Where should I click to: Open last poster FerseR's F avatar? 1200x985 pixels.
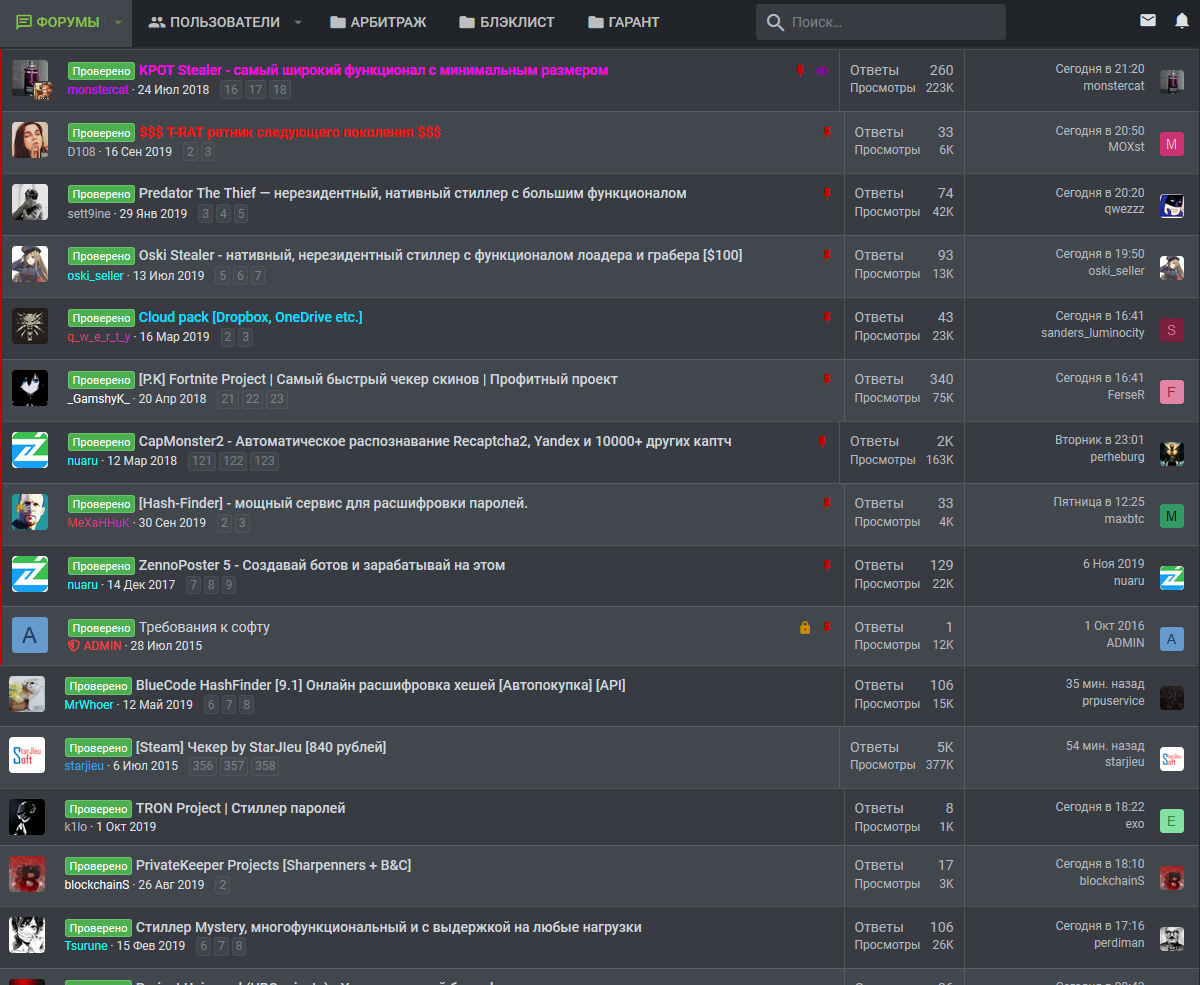[x=1172, y=392]
